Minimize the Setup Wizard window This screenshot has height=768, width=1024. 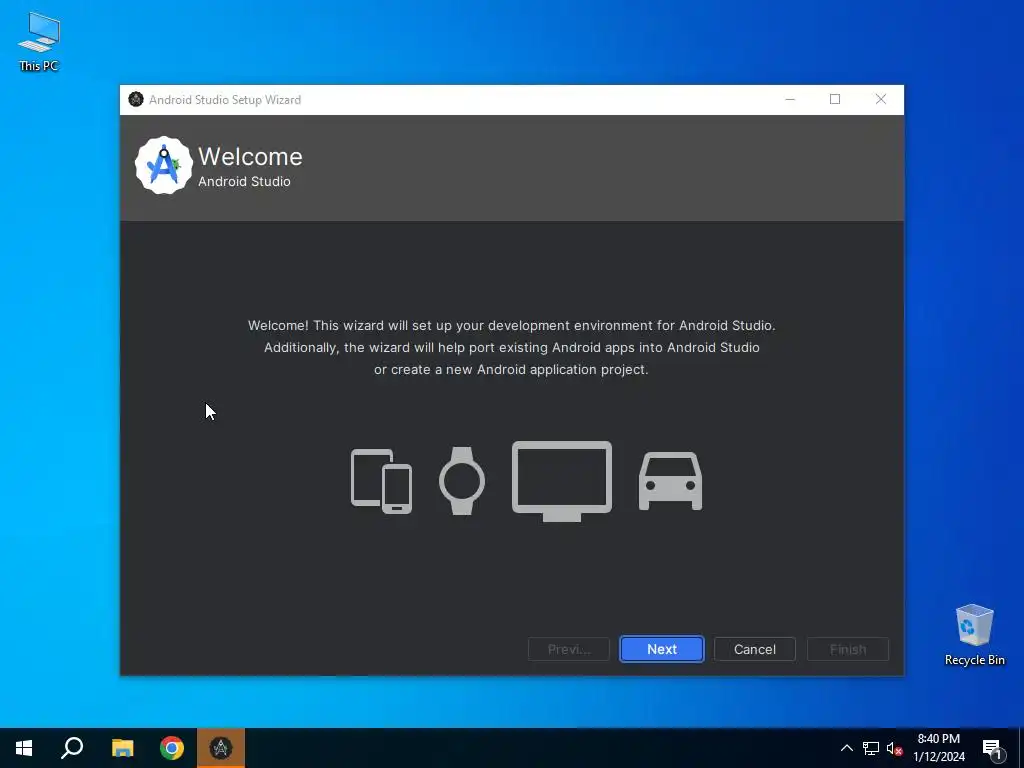coord(790,99)
